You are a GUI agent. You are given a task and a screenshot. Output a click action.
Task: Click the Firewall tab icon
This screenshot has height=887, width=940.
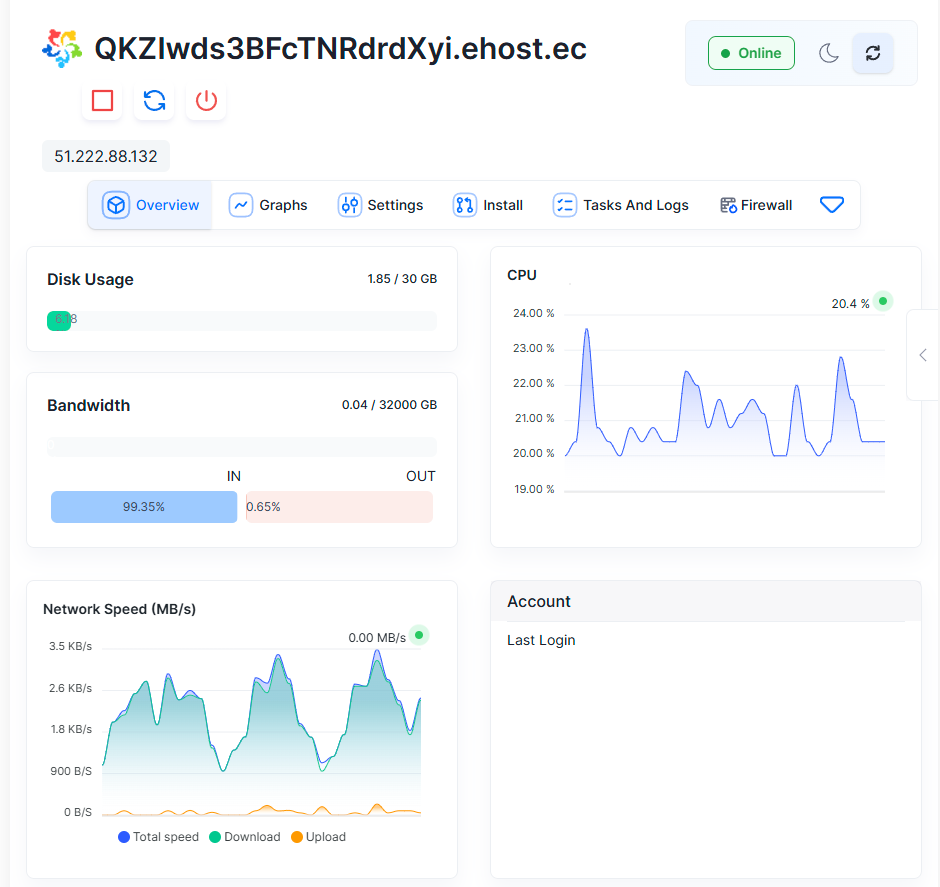tap(728, 205)
